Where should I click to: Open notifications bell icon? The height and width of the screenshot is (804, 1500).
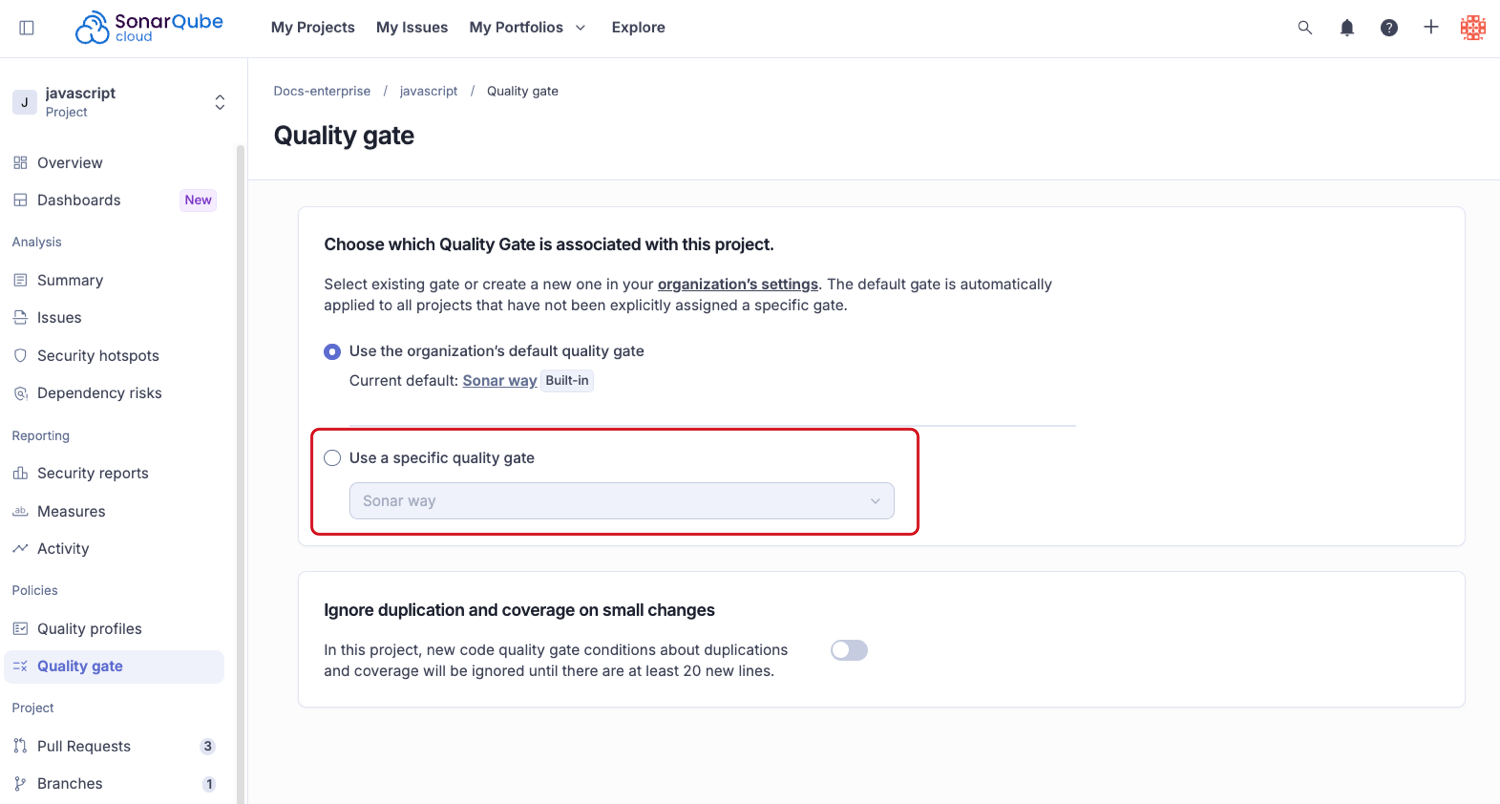(1347, 28)
